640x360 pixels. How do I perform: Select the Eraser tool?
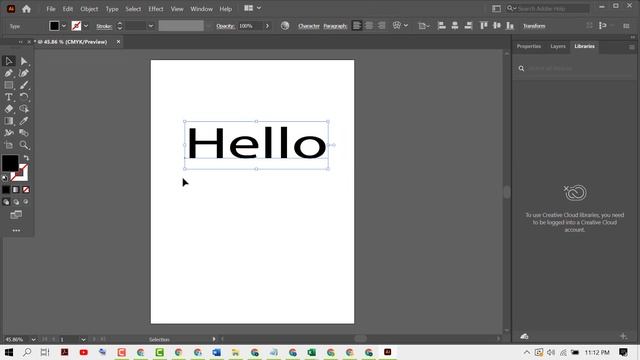pyautogui.click(x=9, y=109)
